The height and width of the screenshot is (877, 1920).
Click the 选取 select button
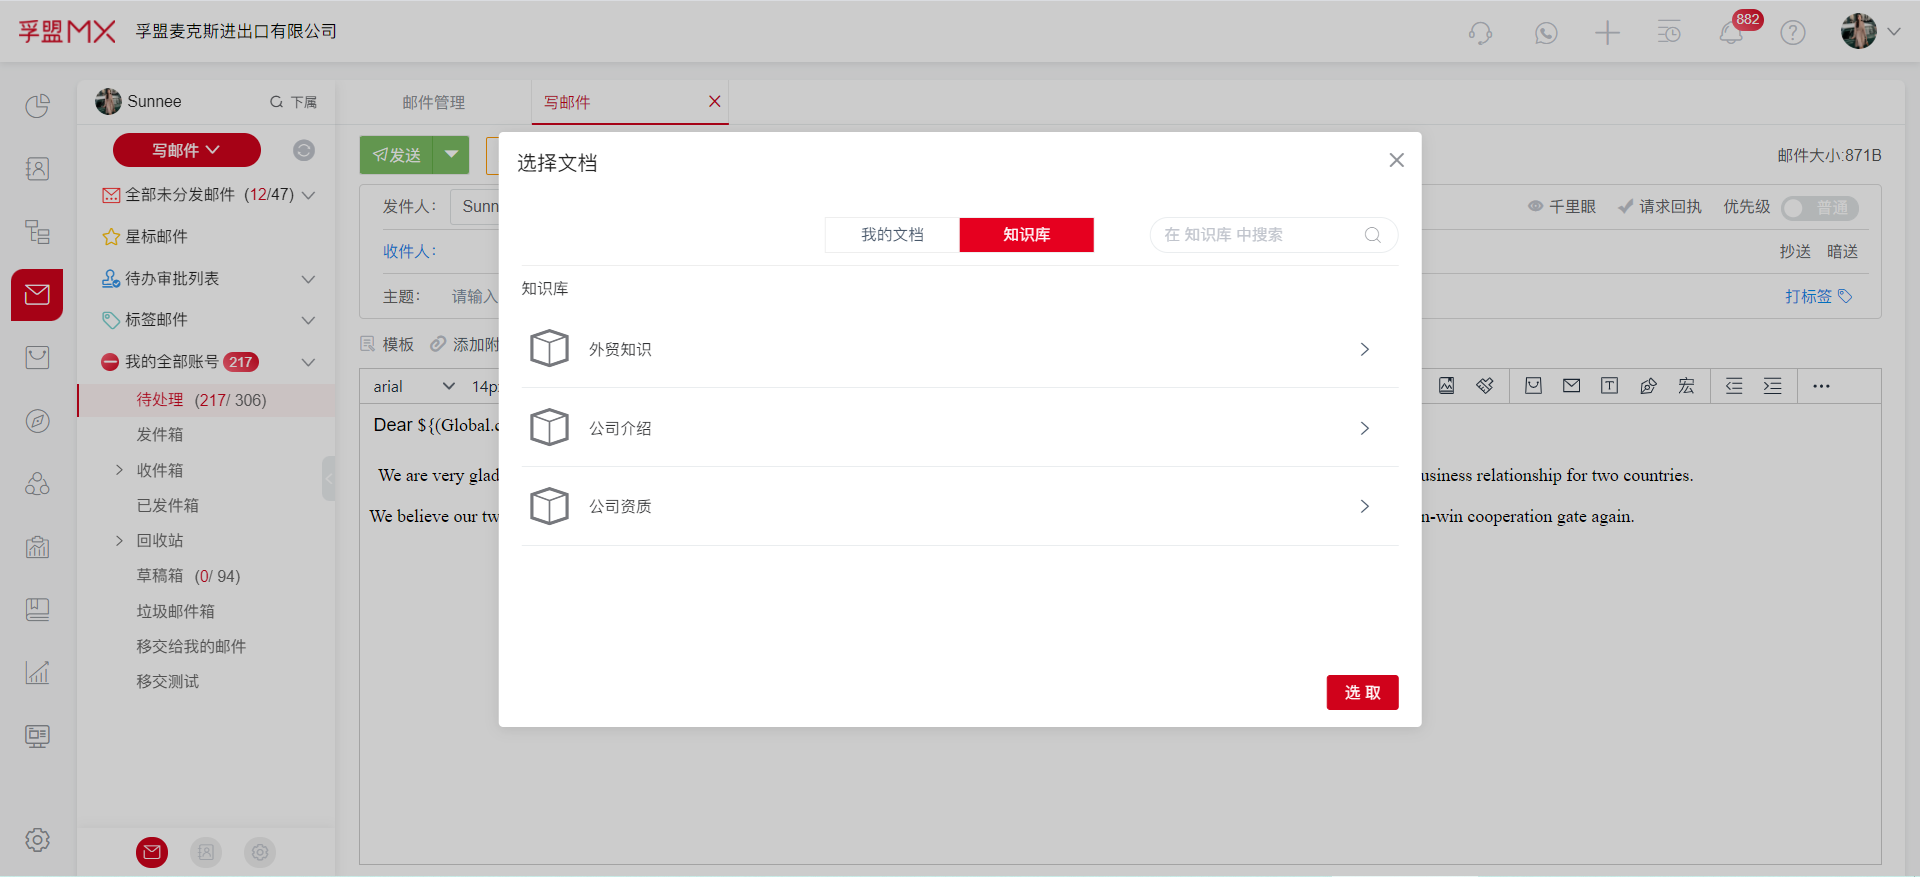click(x=1362, y=692)
